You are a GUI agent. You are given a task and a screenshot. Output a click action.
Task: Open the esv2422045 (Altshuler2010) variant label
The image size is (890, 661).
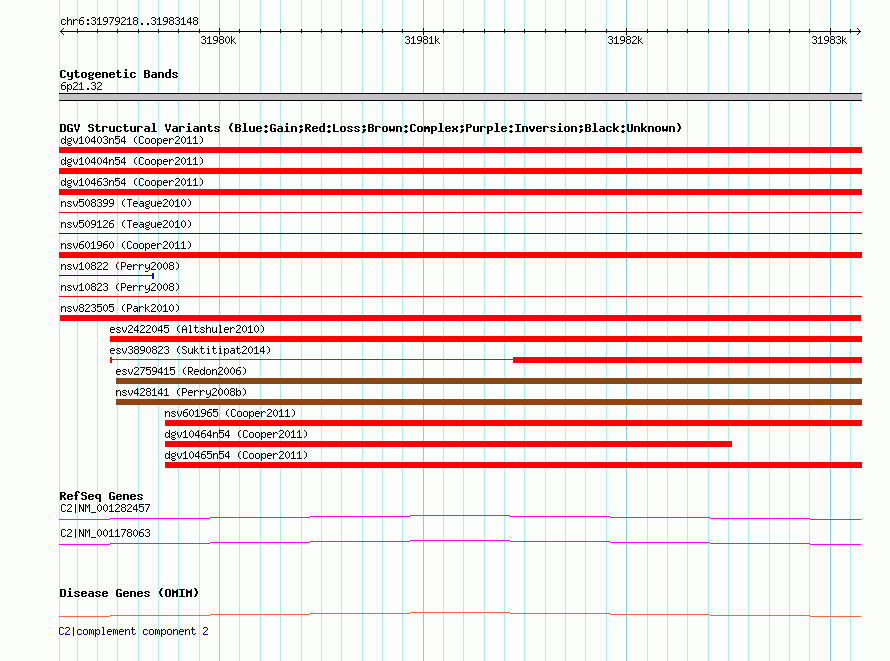(x=187, y=329)
